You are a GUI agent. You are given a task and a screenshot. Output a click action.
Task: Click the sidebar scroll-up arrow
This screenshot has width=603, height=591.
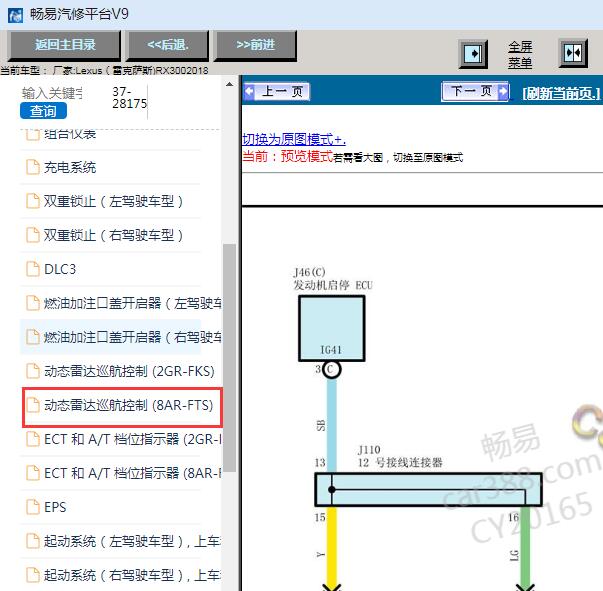(x=230, y=84)
